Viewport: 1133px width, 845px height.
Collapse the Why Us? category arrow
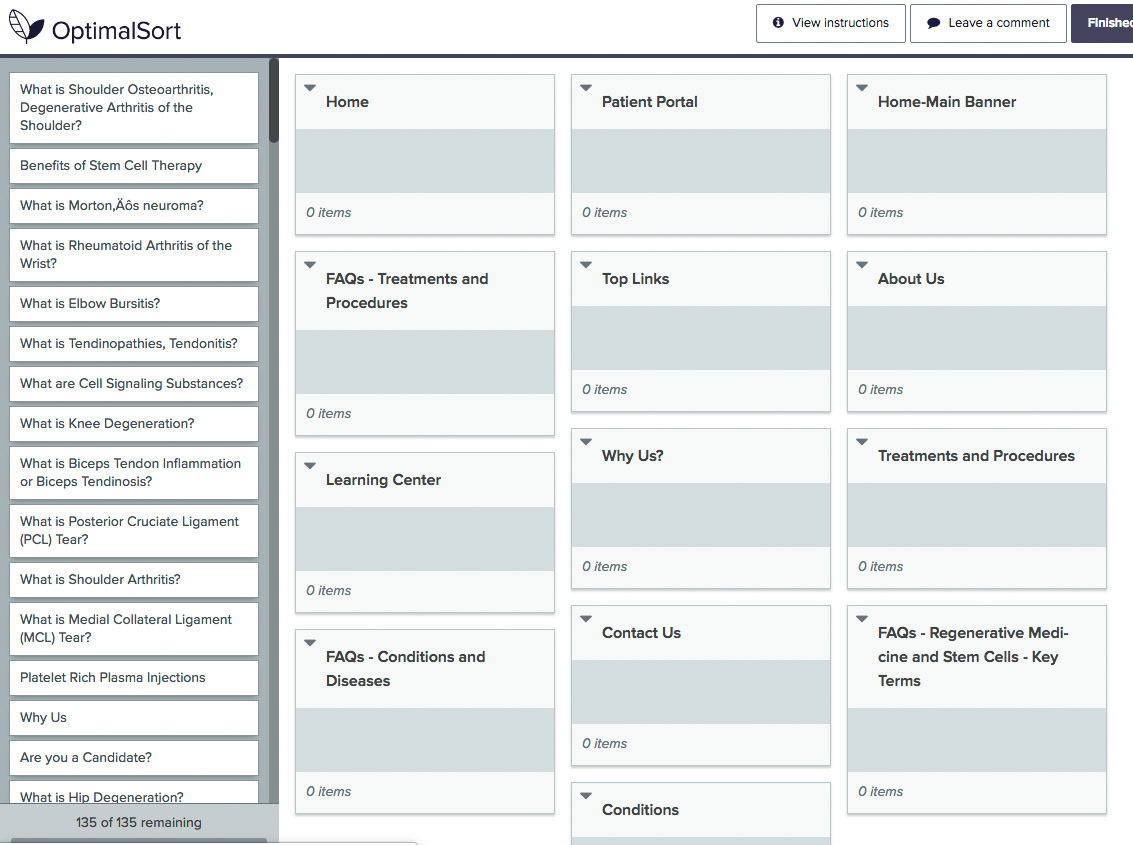point(586,442)
